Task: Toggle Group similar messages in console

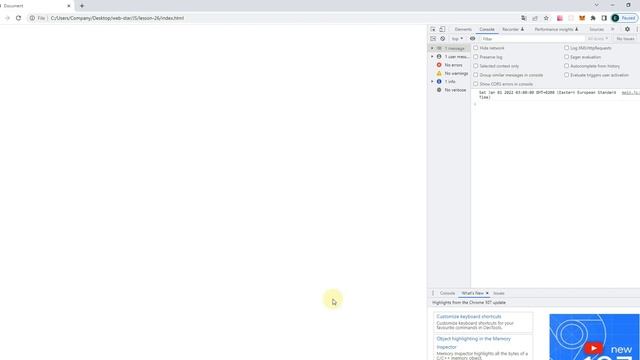Action: 476,75
